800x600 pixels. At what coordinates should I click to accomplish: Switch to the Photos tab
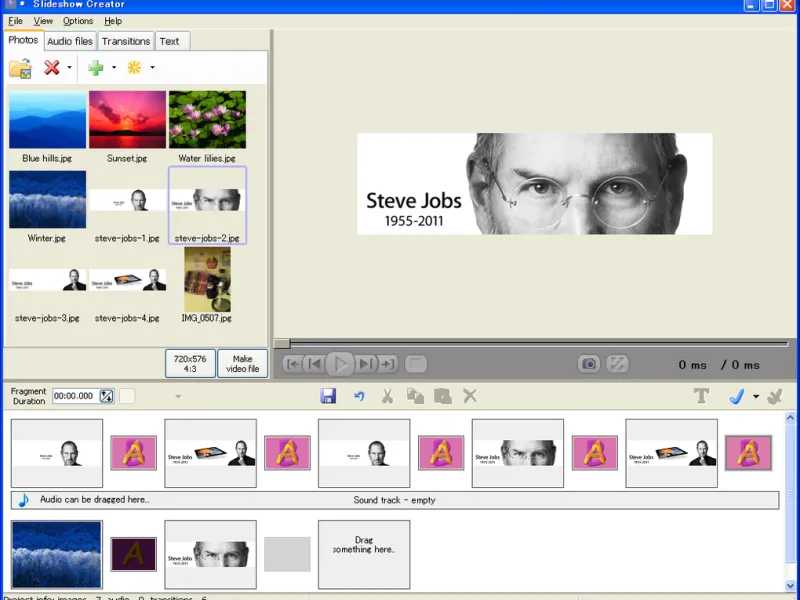point(23,40)
